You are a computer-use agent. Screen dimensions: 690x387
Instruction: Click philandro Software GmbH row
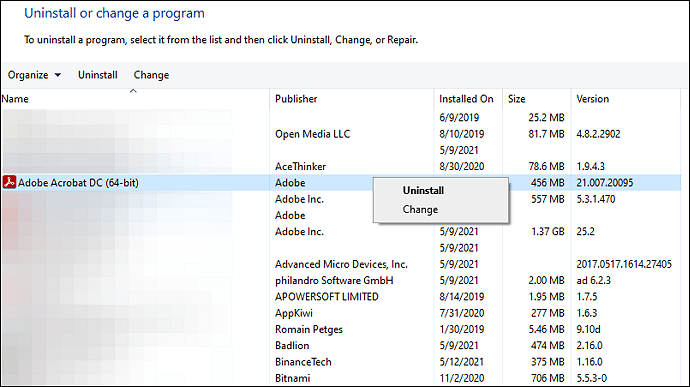pyautogui.click(x=334, y=280)
